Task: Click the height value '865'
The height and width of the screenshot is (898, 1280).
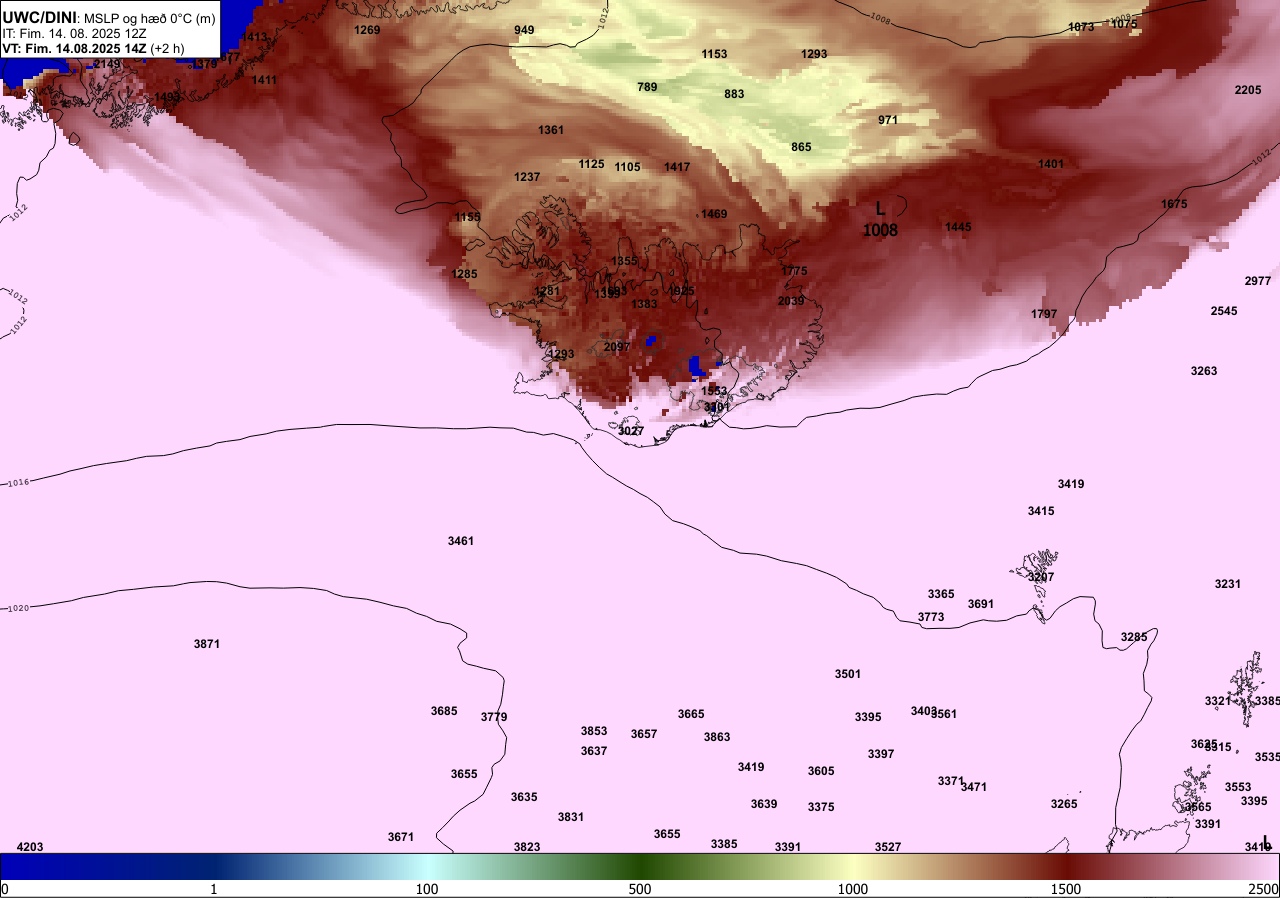Action: pos(801,147)
